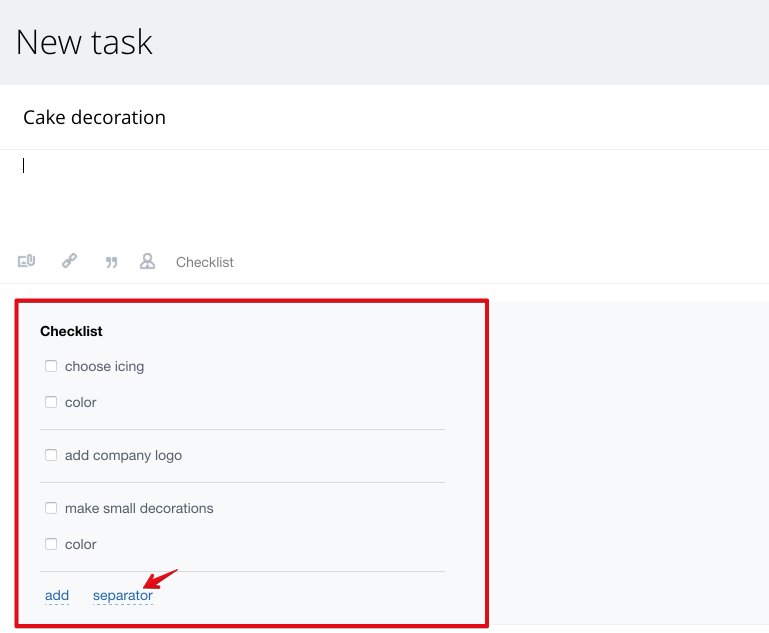The image size is (769, 633).
Task: Click the insert link icon
Action: 69,262
